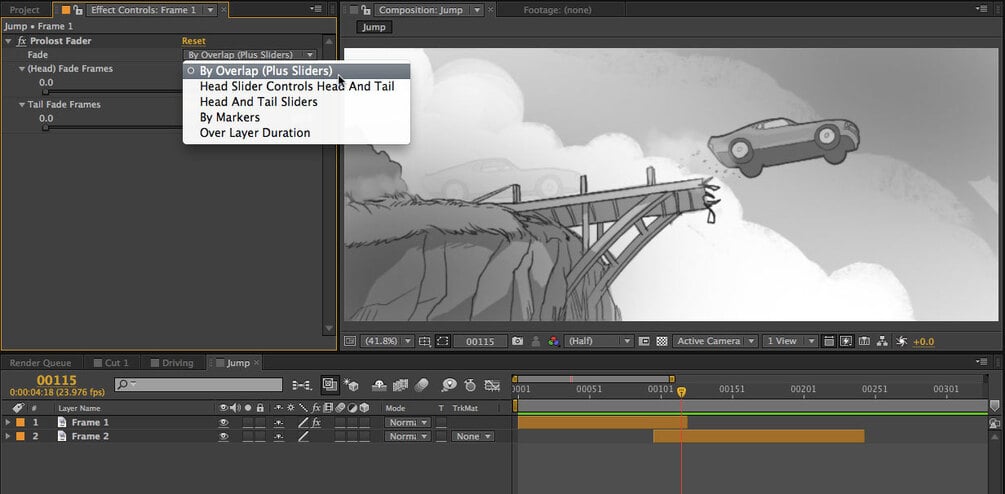Toggle the Region of Interest icon
The height and width of the screenshot is (494, 1005).
coord(442,342)
